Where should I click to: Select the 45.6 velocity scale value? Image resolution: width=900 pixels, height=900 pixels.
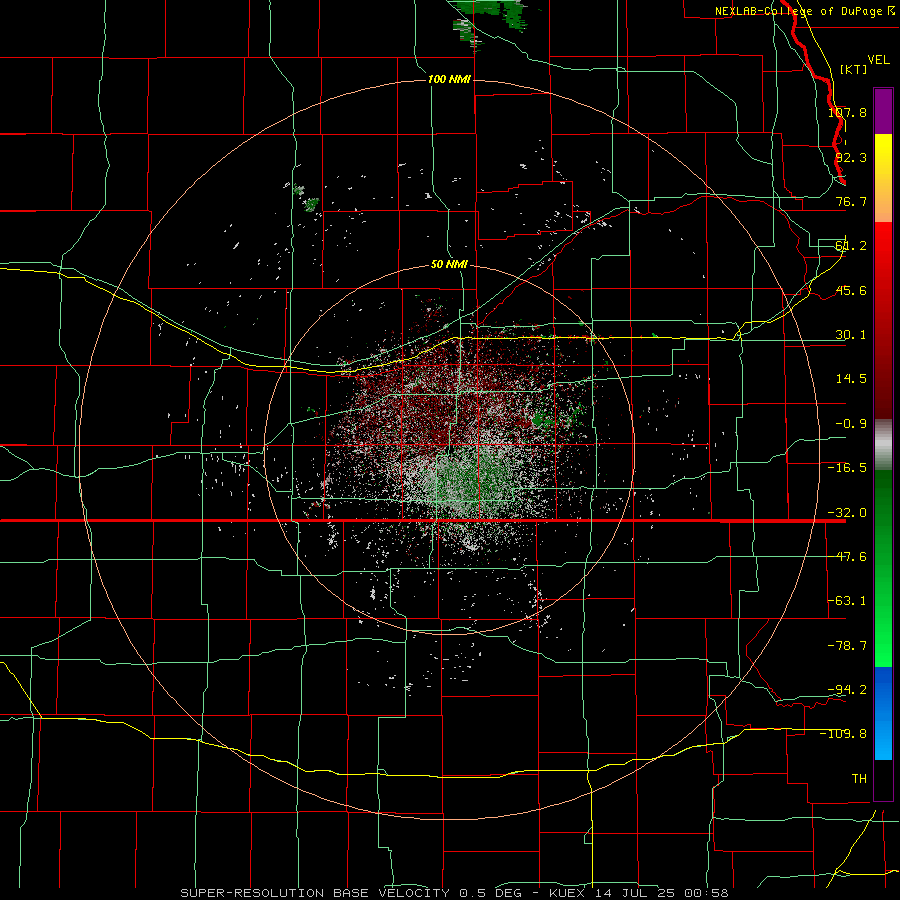coord(851,290)
